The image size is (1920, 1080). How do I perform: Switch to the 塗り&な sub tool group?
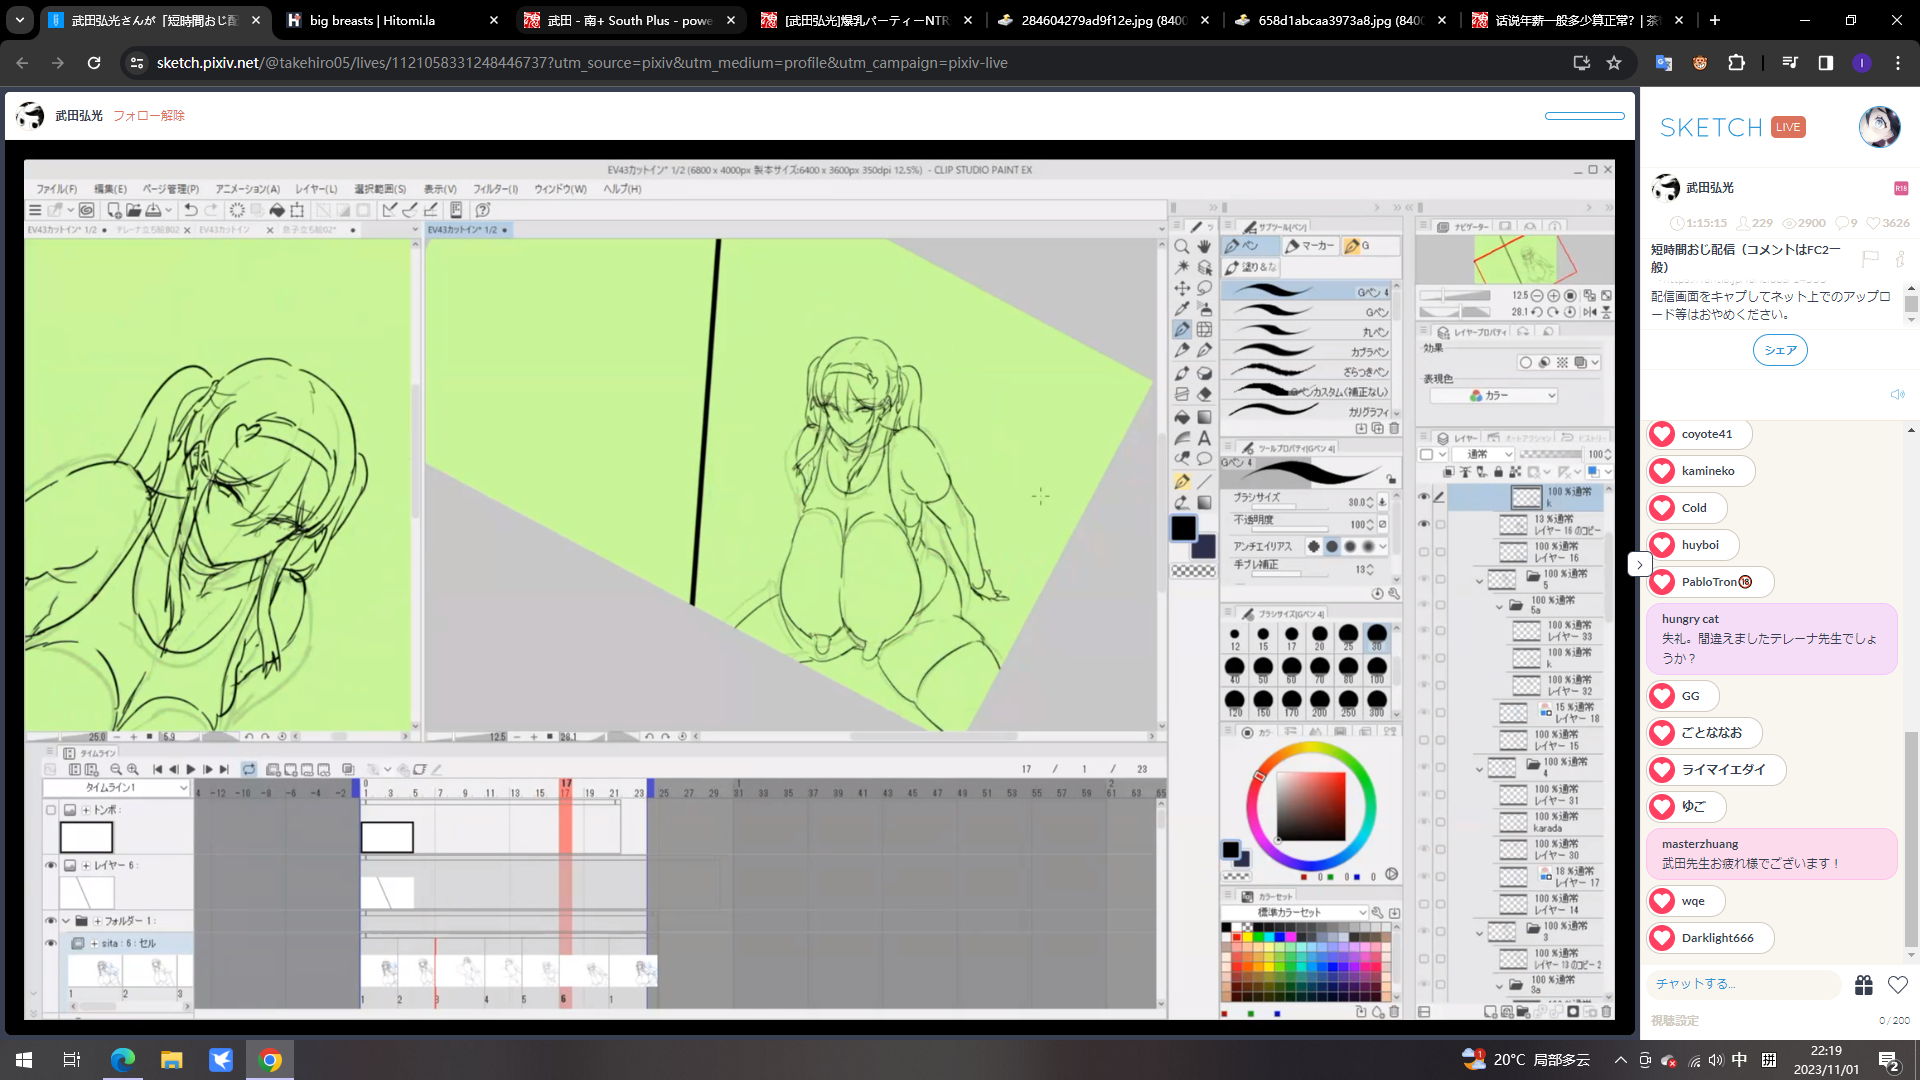1251,268
